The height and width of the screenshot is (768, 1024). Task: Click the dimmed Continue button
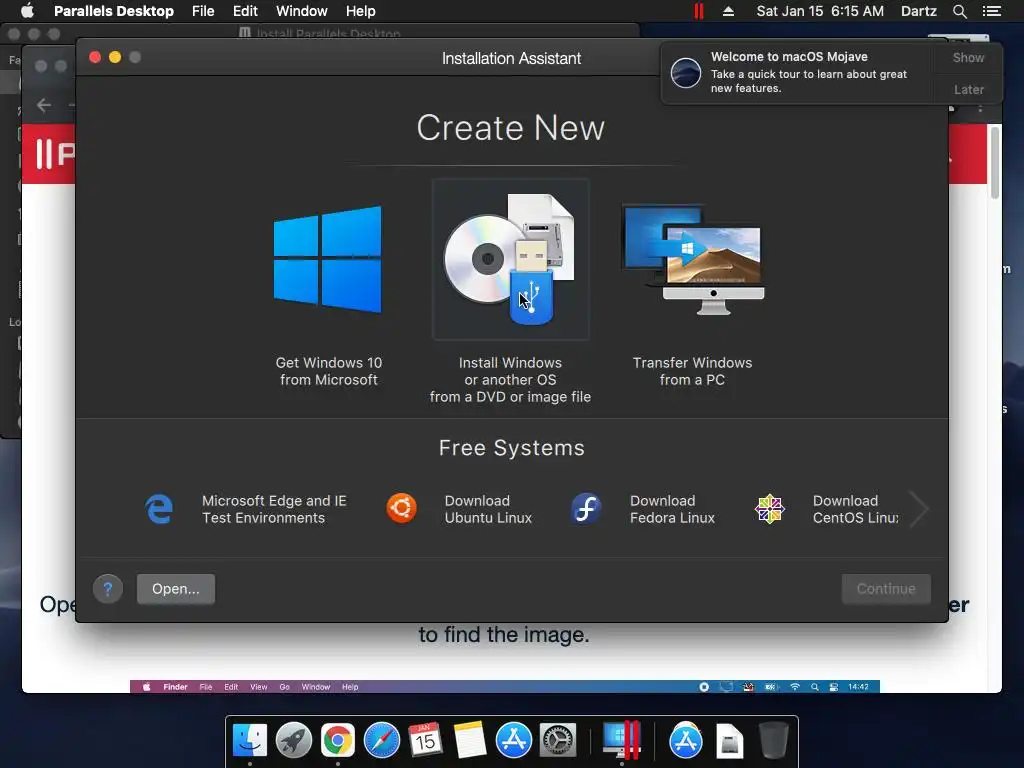pyautogui.click(x=886, y=589)
